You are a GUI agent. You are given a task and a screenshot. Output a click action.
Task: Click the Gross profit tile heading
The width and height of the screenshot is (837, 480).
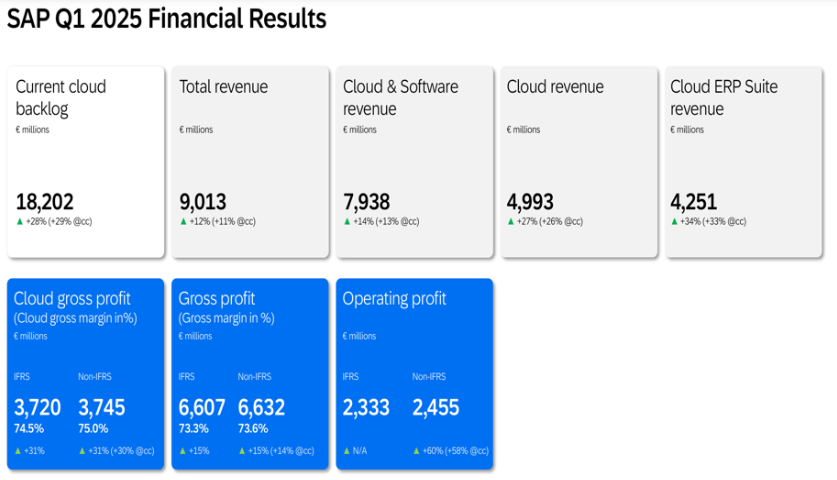[x=216, y=299]
